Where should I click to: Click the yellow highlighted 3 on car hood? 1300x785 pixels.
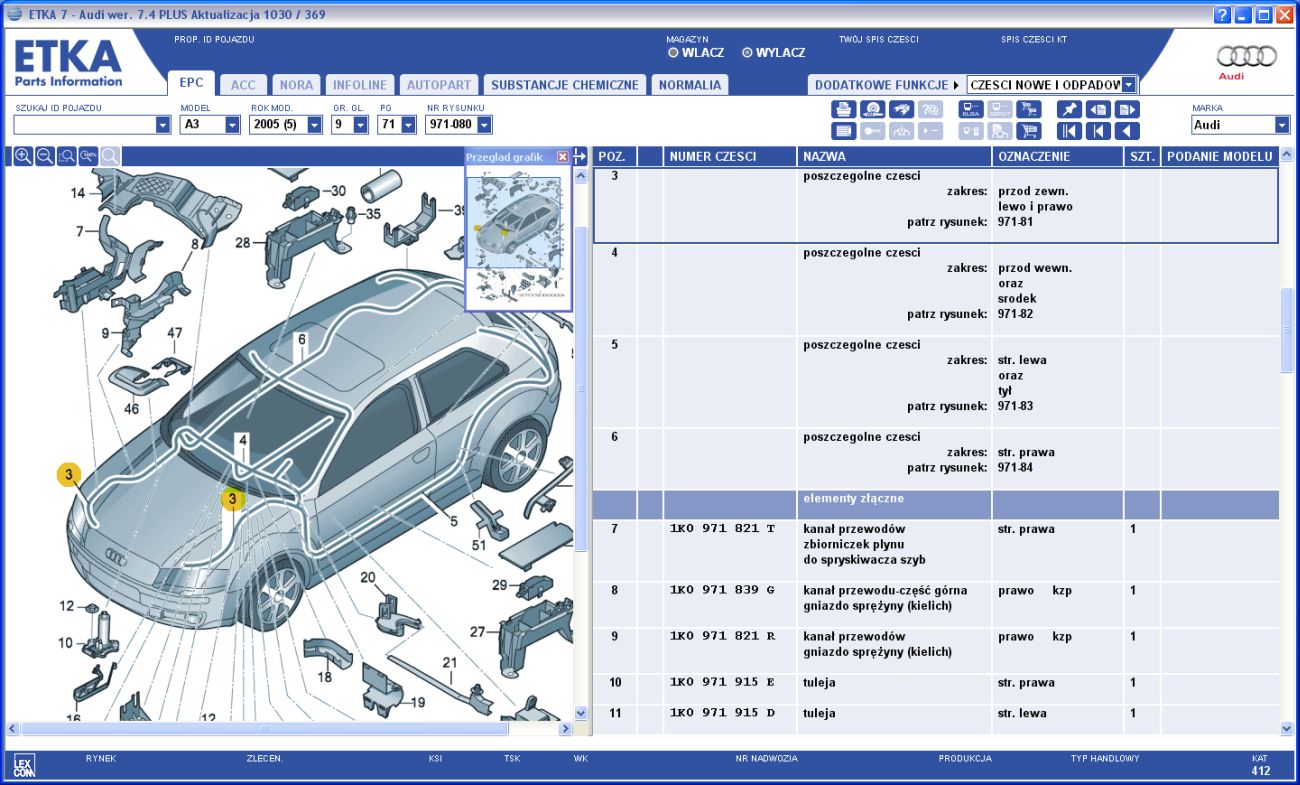233,499
